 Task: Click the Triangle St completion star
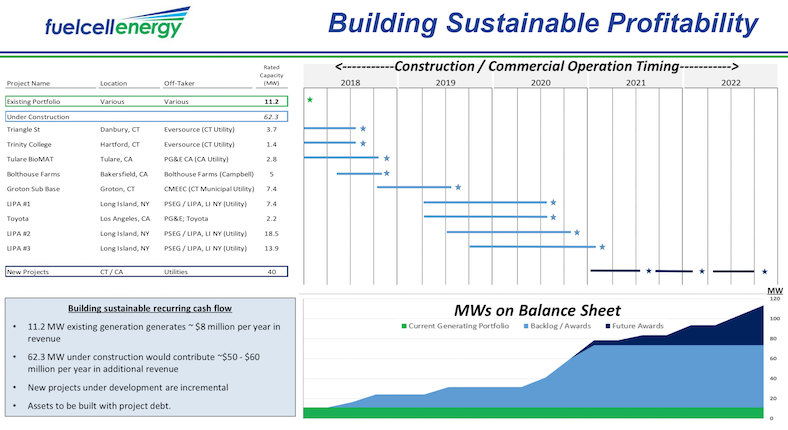tap(363, 129)
